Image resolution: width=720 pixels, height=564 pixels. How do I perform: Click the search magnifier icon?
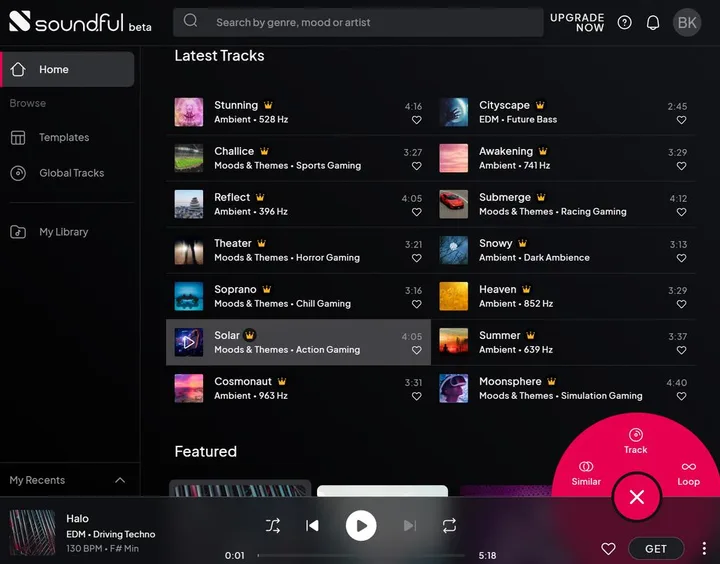point(190,21)
